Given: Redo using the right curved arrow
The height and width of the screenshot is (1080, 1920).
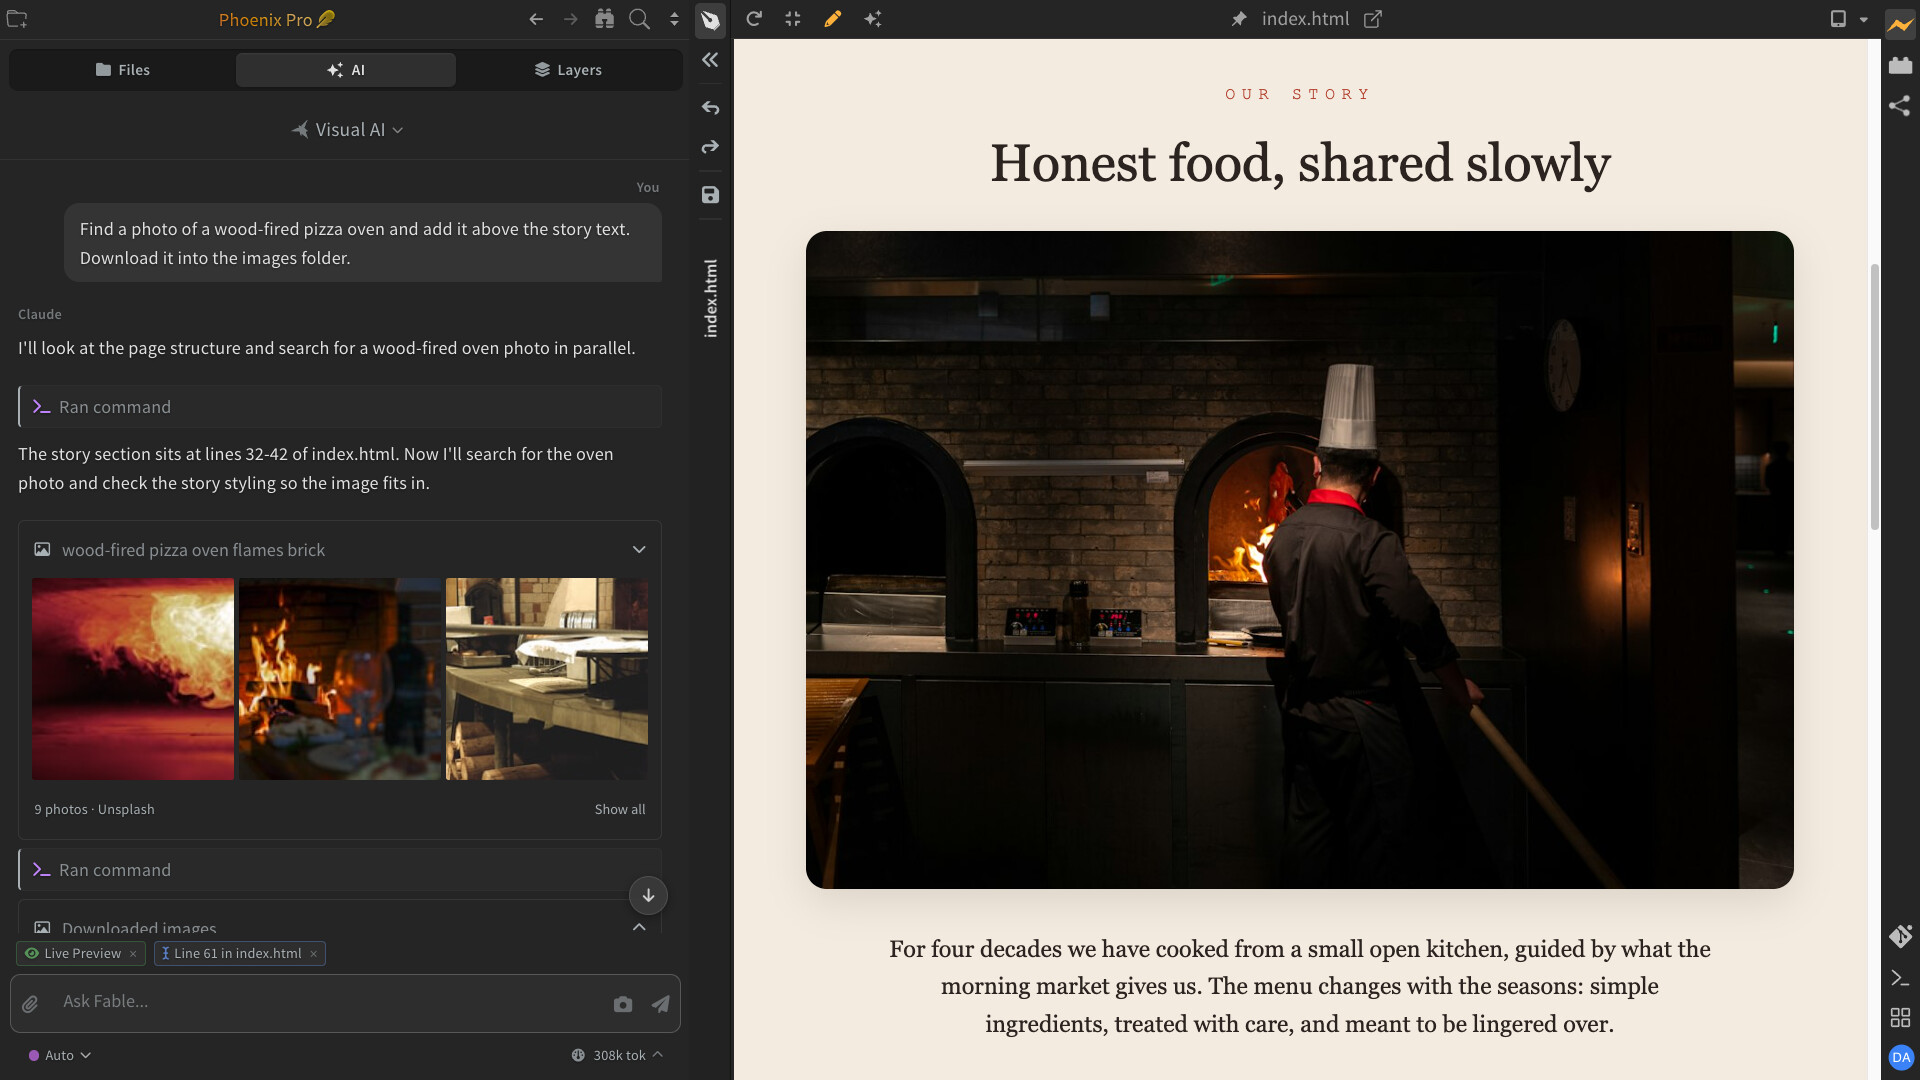Looking at the screenshot, I should click(x=710, y=147).
